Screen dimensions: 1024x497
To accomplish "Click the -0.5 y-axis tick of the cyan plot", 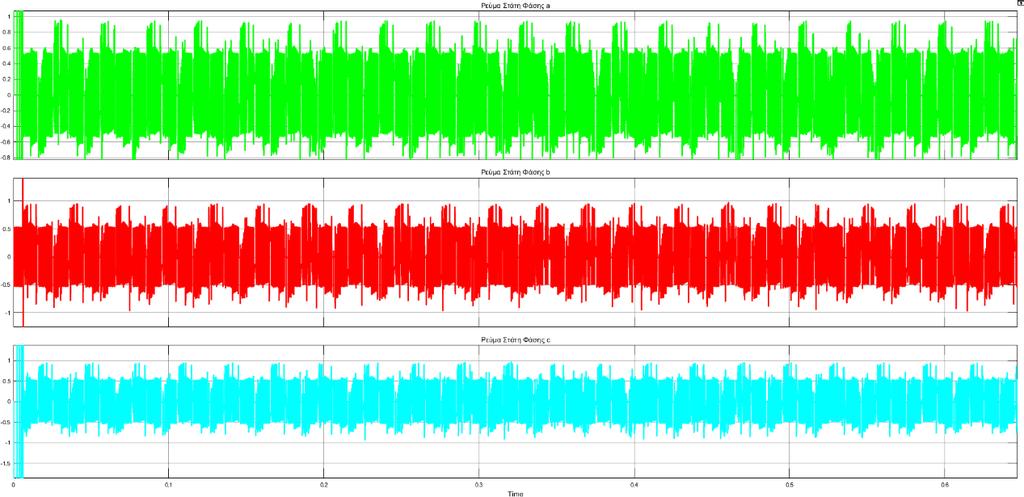I will click(6, 422).
